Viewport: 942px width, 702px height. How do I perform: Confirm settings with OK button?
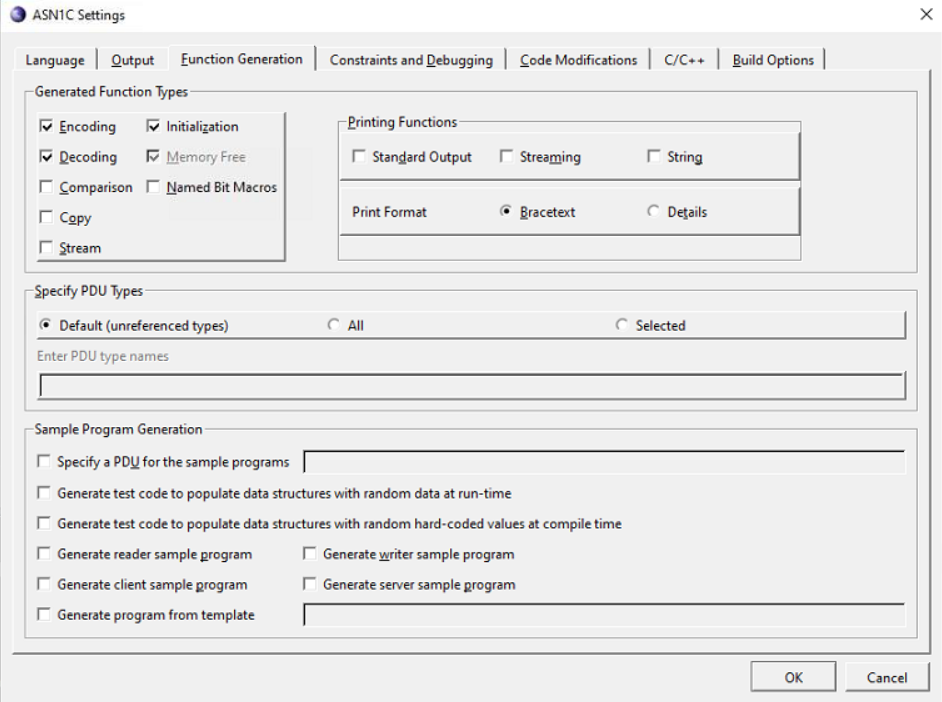point(793,677)
